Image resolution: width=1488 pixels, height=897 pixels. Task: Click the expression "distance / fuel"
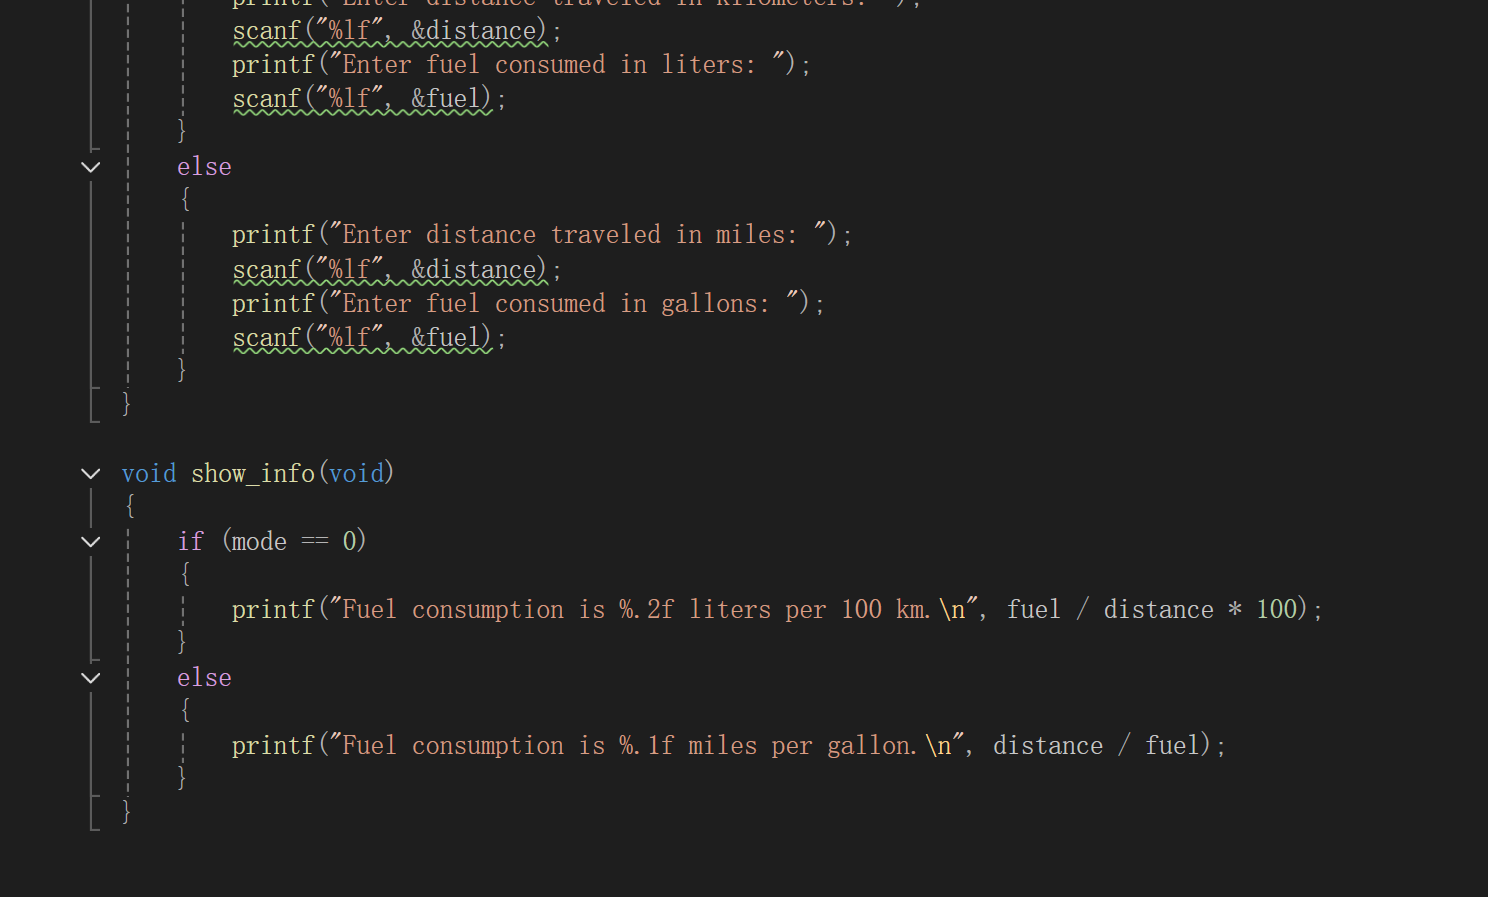pyautogui.click(x=1096, y=745)
